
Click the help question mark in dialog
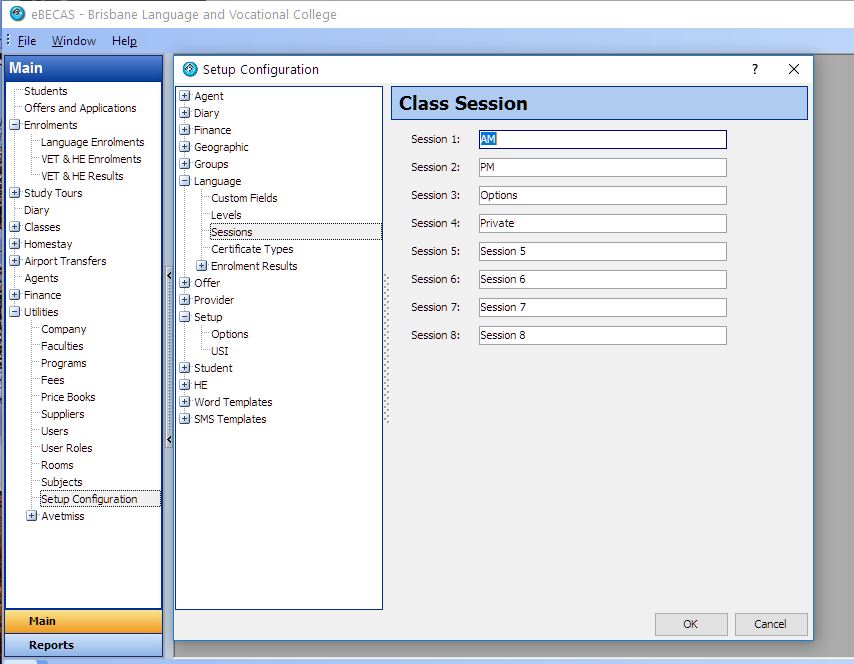coord(755,69)
